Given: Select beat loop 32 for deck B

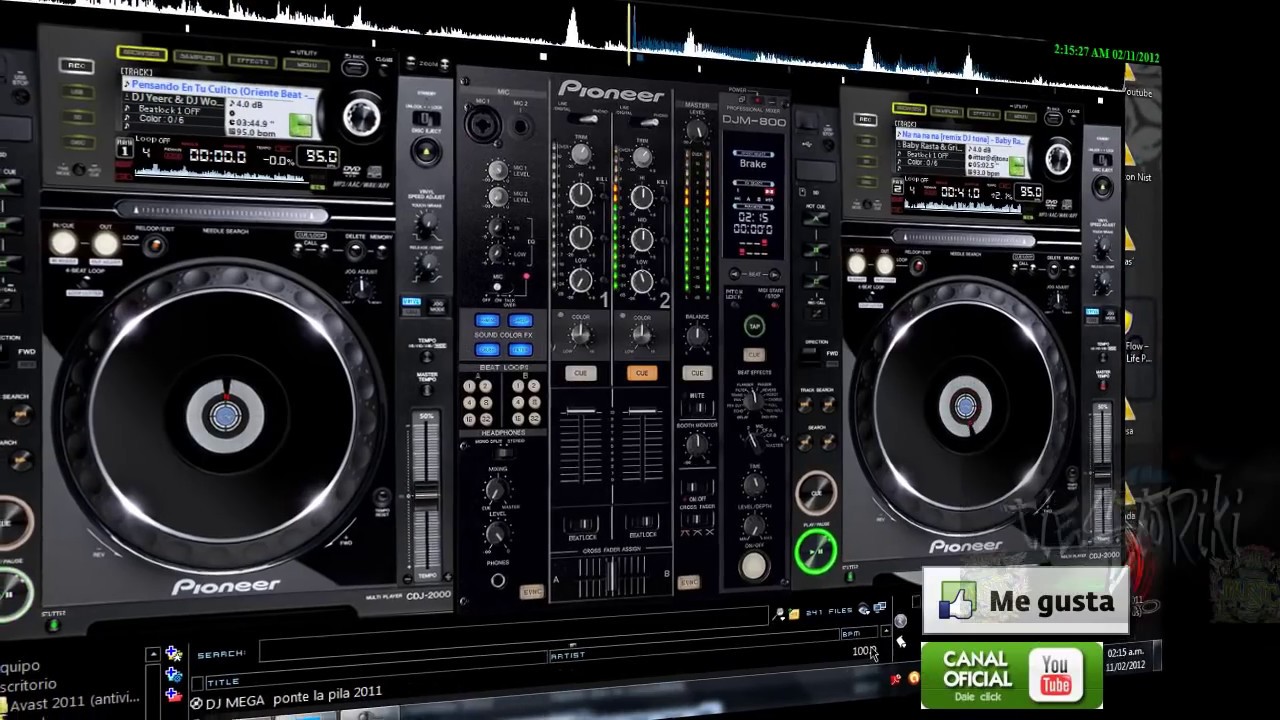Looking at the screenshot, I should 534,419.
